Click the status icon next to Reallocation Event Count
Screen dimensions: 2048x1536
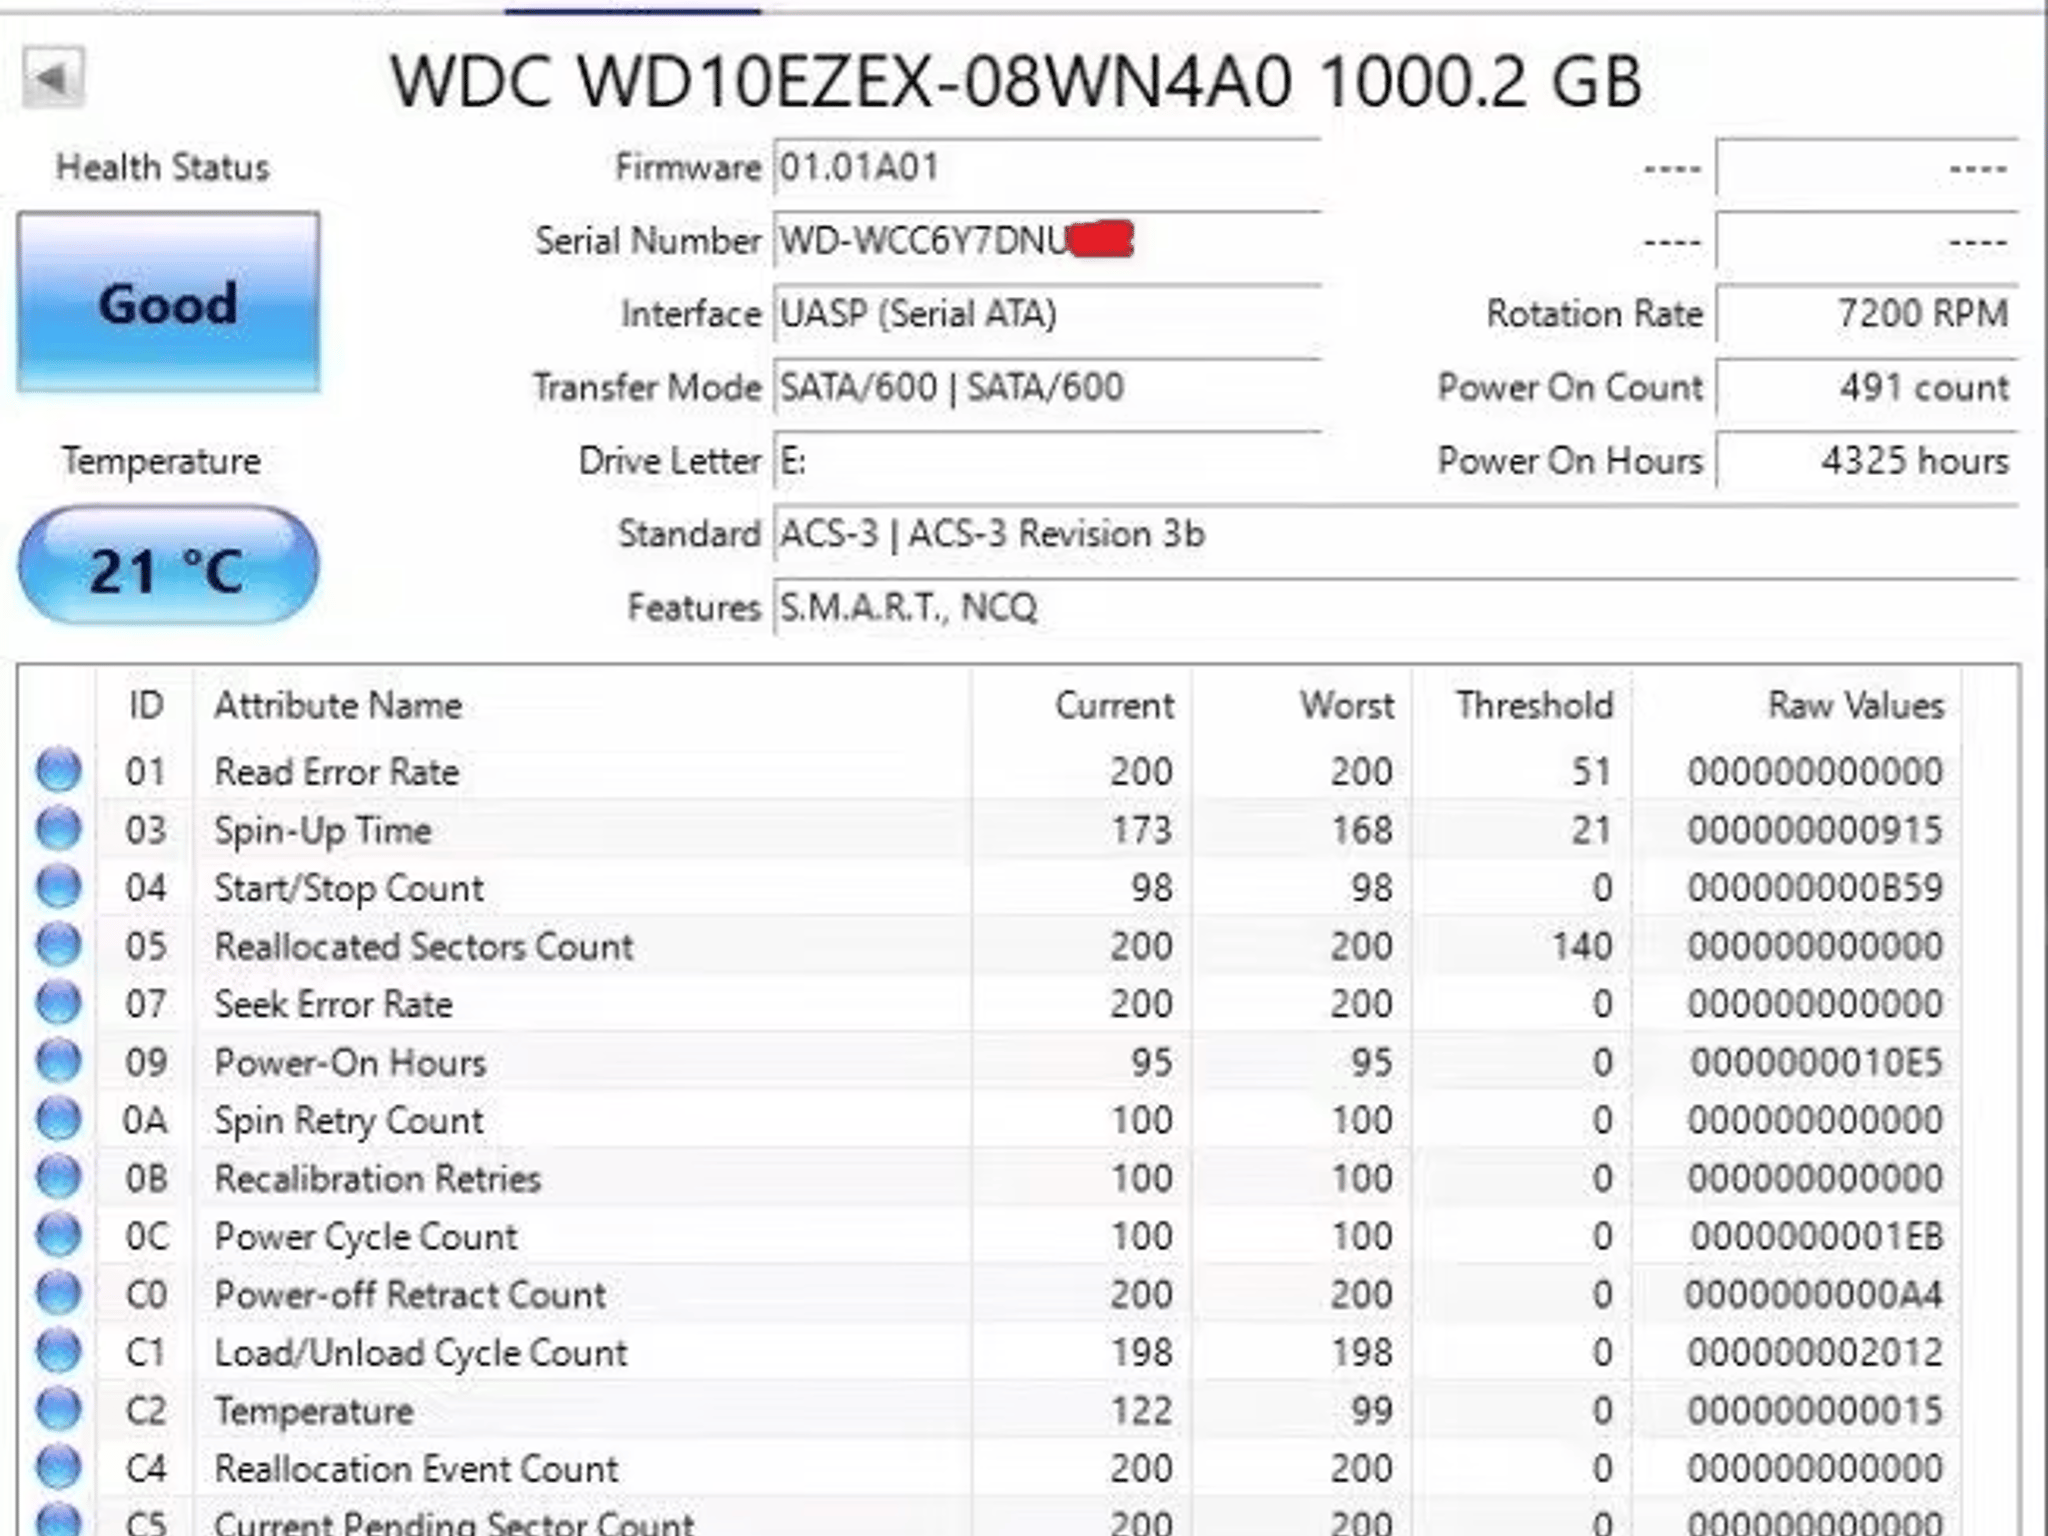[x=60, y=1468]
